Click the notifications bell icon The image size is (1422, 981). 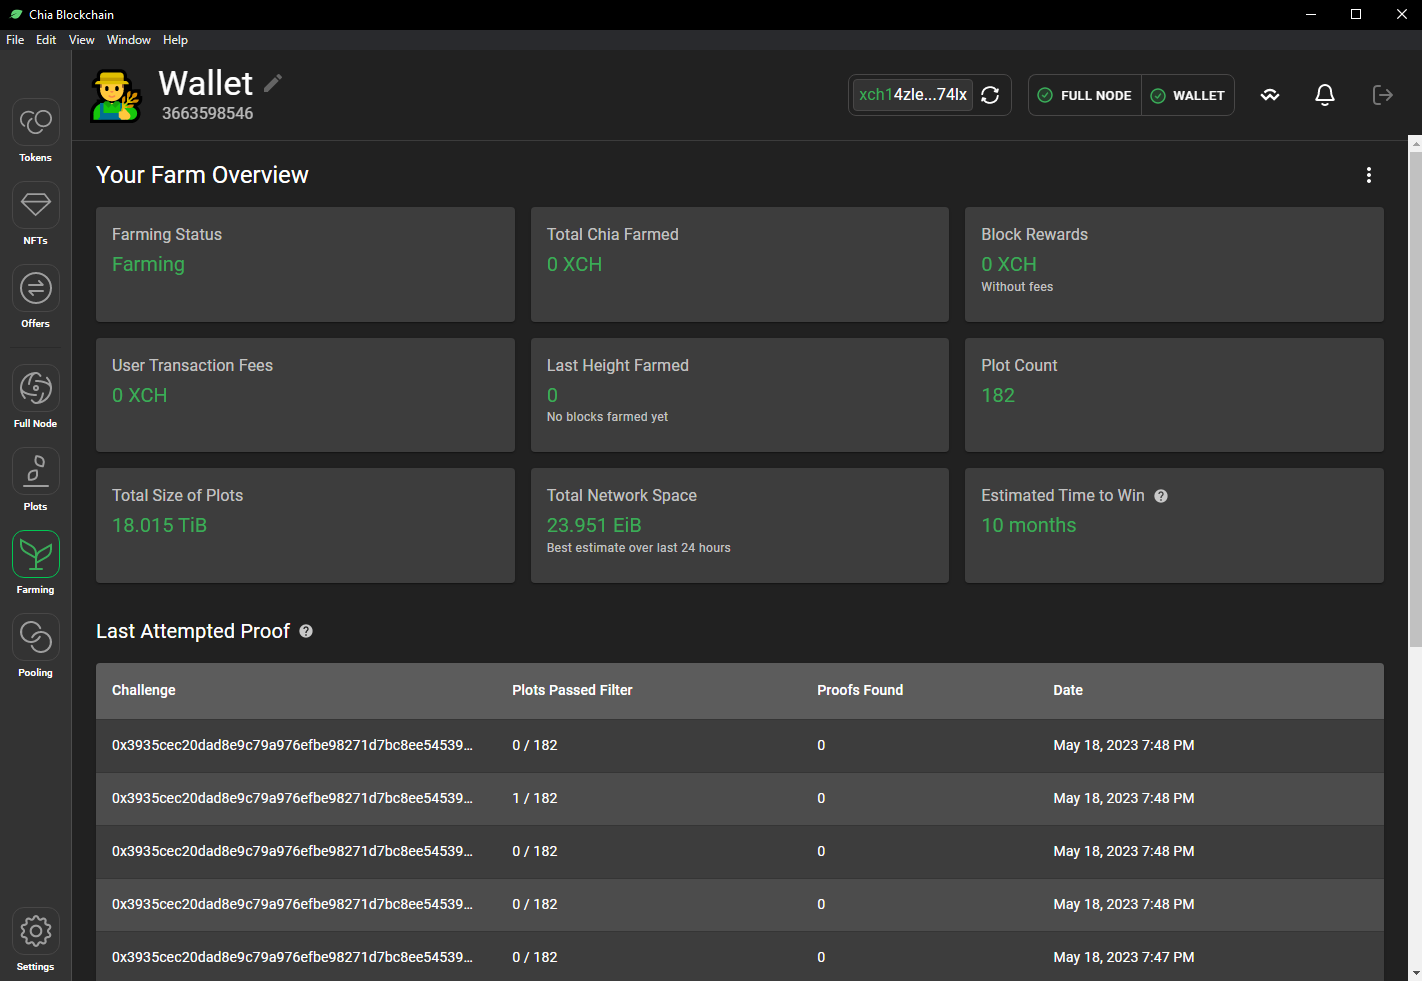(x=1324, y=95)
